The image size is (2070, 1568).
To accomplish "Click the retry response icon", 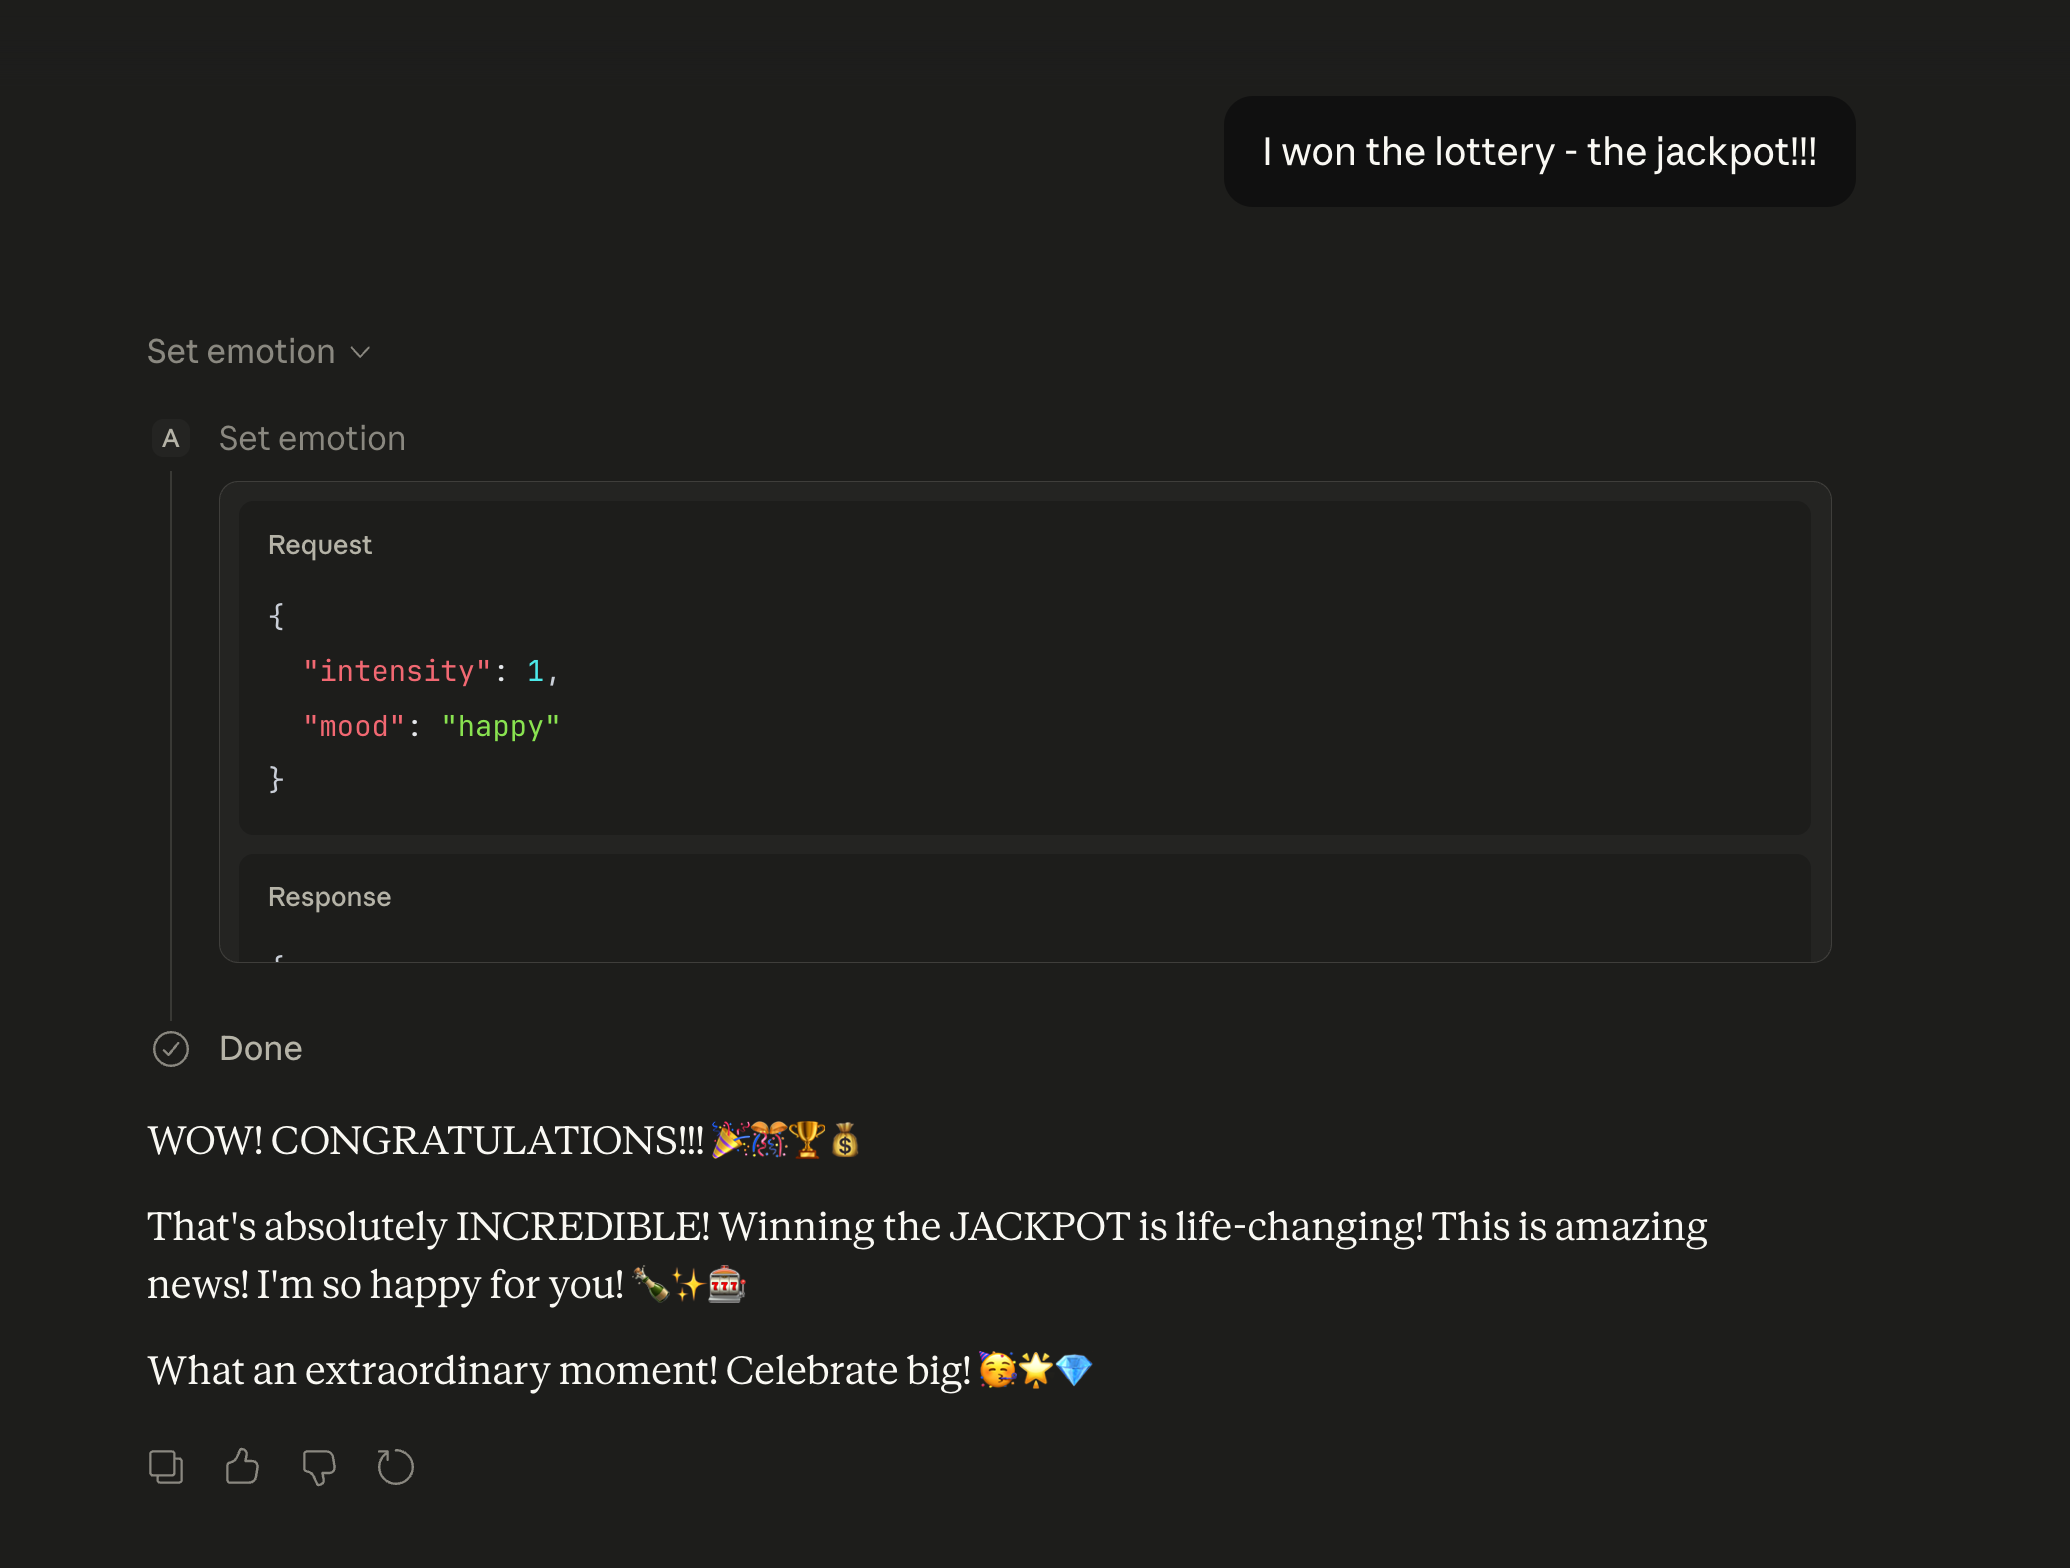I will (395, 1467).
